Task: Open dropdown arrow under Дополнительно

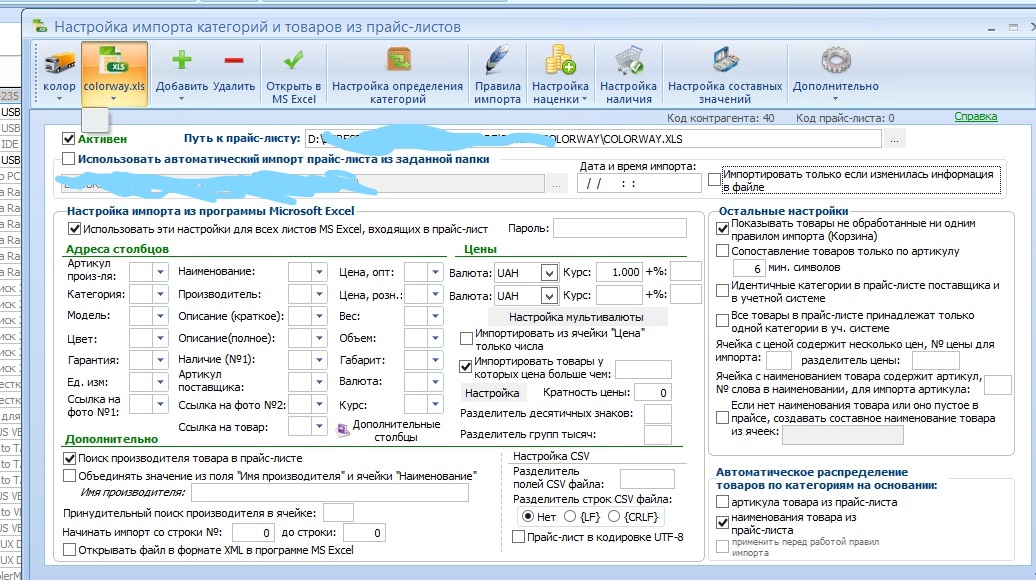Action: pos(835,99)
